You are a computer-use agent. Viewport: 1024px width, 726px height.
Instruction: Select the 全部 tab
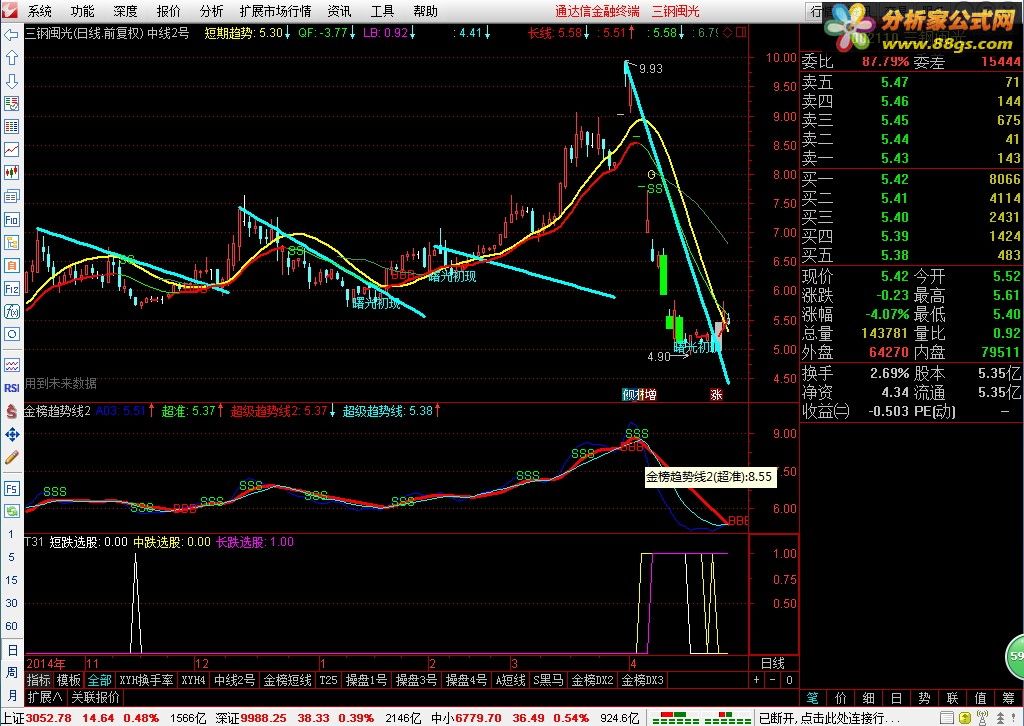[99, 680]
